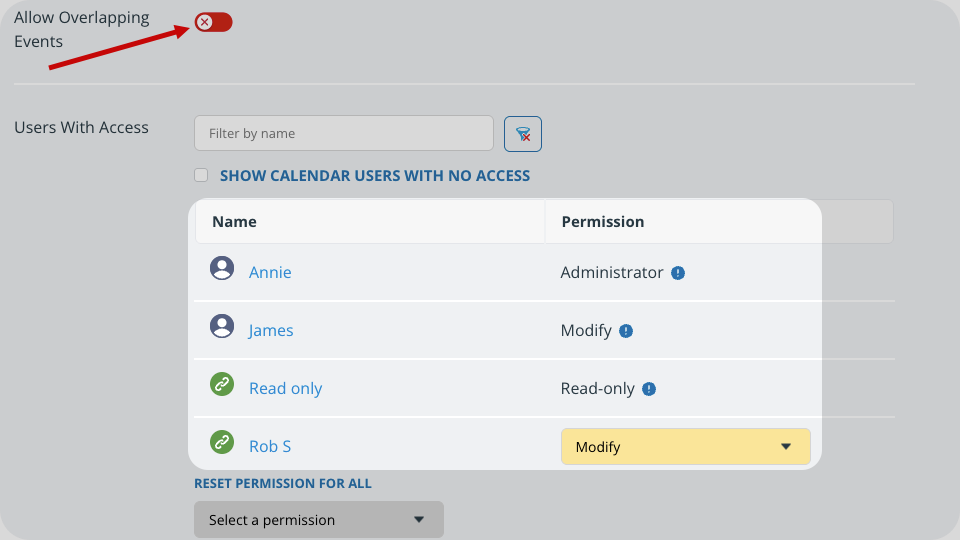
Task: Click info icon next to Administrator
Action: click(678, 273)
